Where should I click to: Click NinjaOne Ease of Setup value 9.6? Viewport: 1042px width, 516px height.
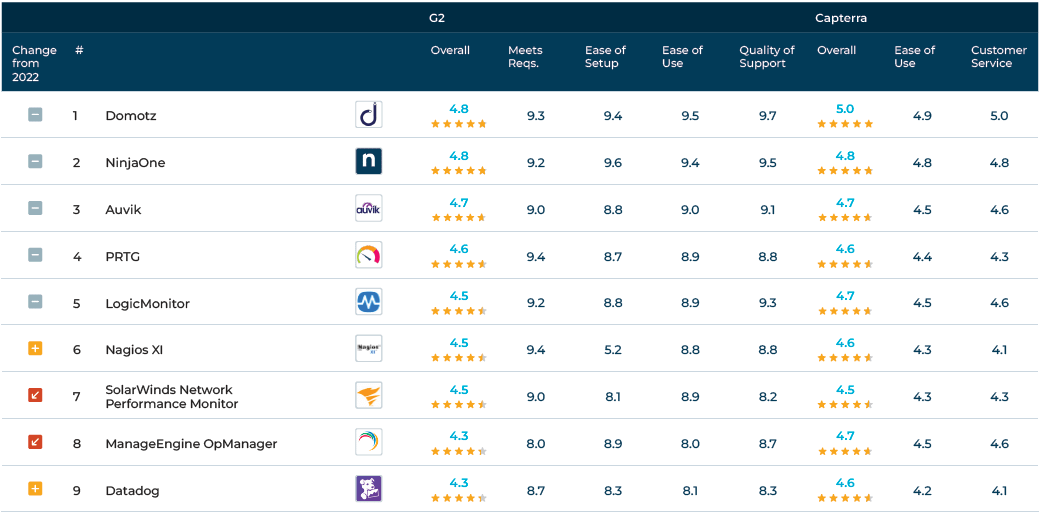pos(613,163)
